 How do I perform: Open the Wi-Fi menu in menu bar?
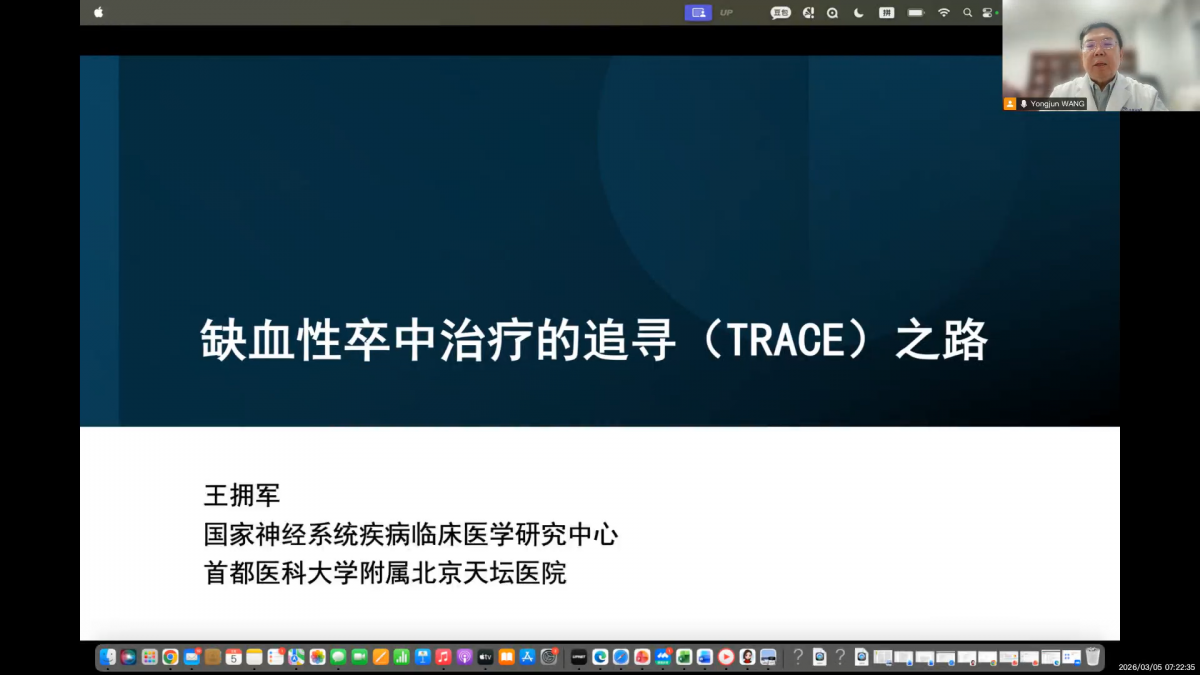click(x=943, y=13)
